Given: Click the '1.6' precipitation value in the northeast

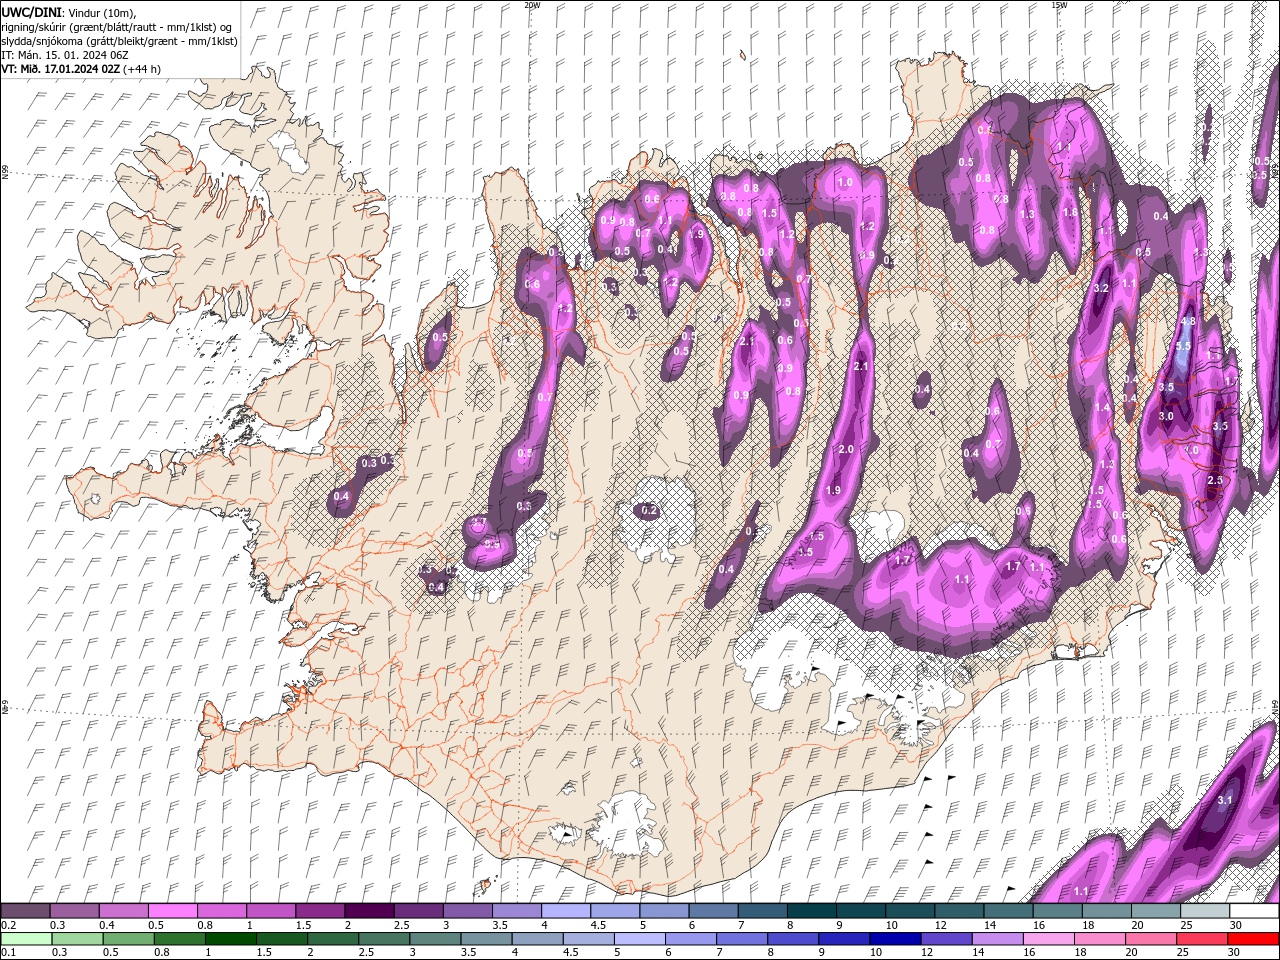Looking at the screenshot, I should [x=1070, y=212].
